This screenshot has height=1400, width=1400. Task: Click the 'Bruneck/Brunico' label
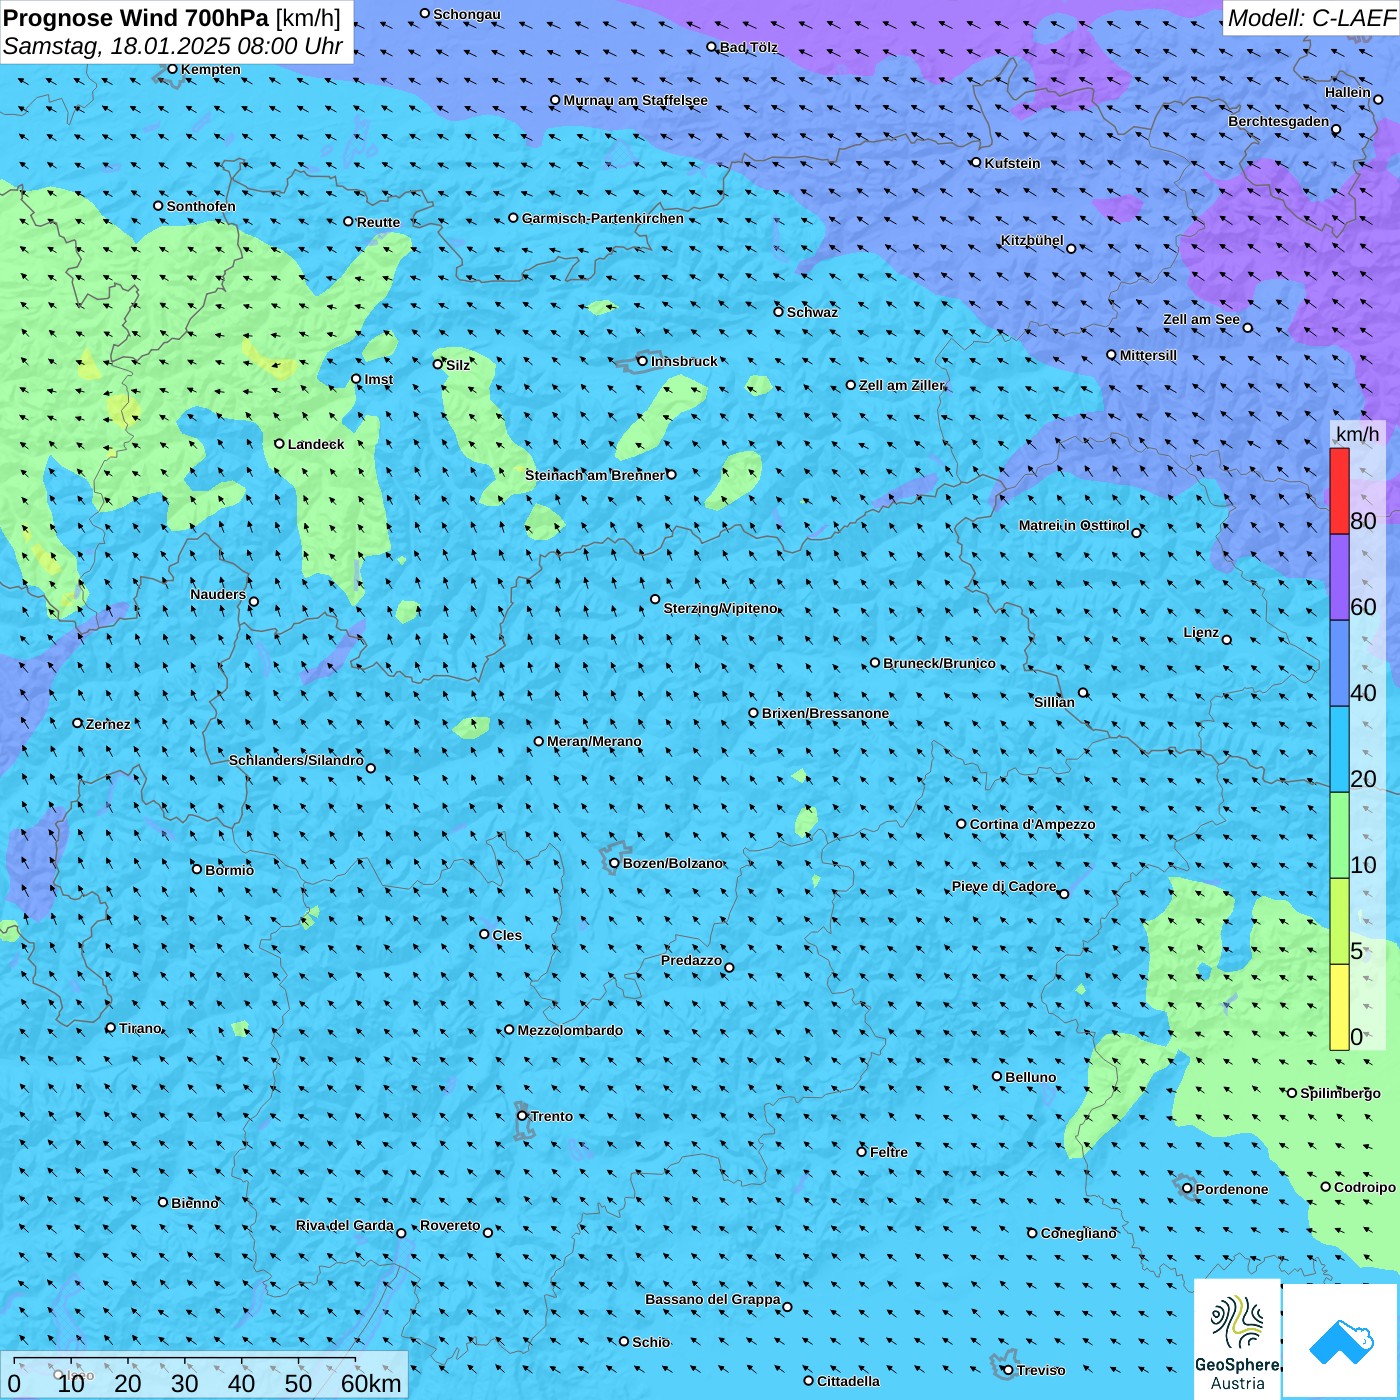(939, 663)
